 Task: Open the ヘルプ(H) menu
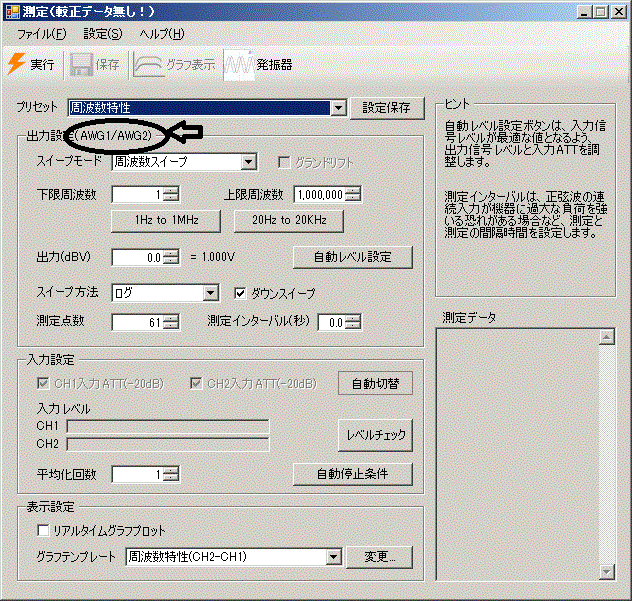162,34
